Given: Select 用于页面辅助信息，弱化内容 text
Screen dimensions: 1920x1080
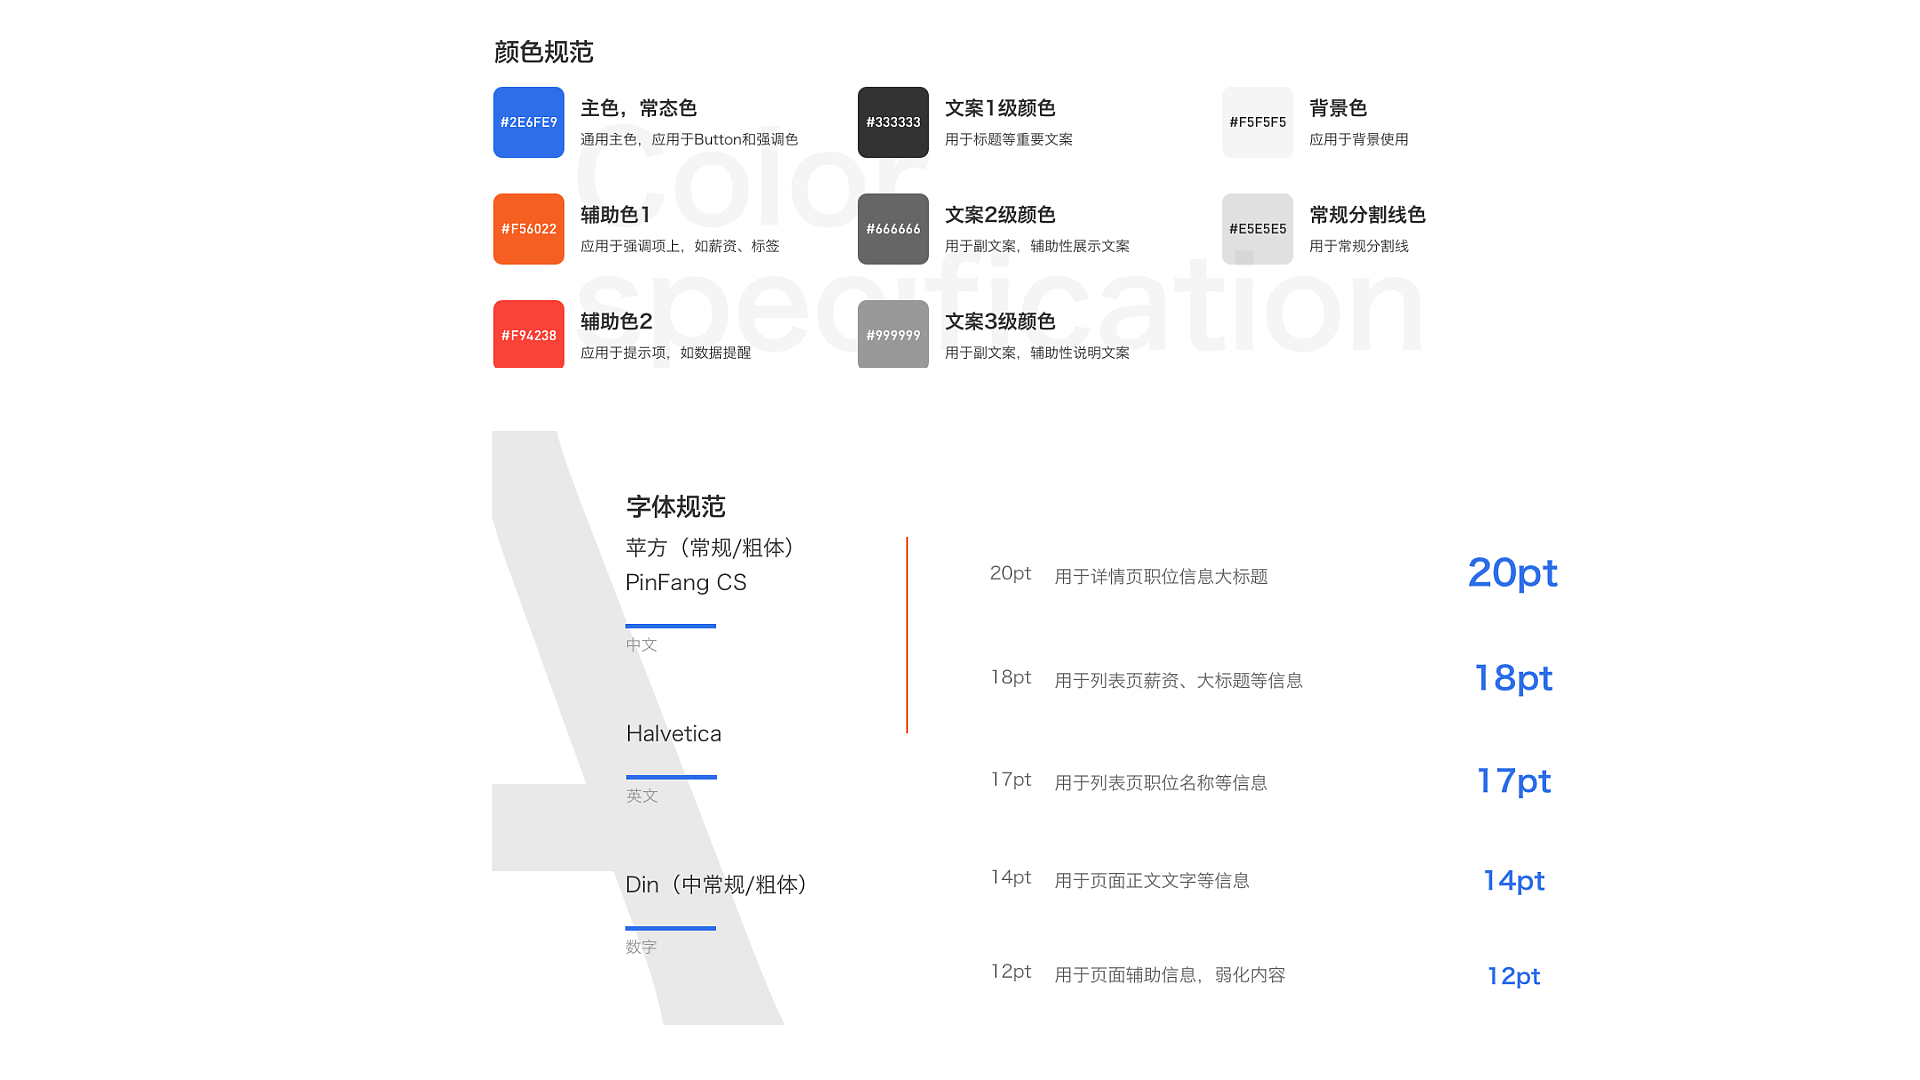Looking at the screenshot, I should (1169, 975).
